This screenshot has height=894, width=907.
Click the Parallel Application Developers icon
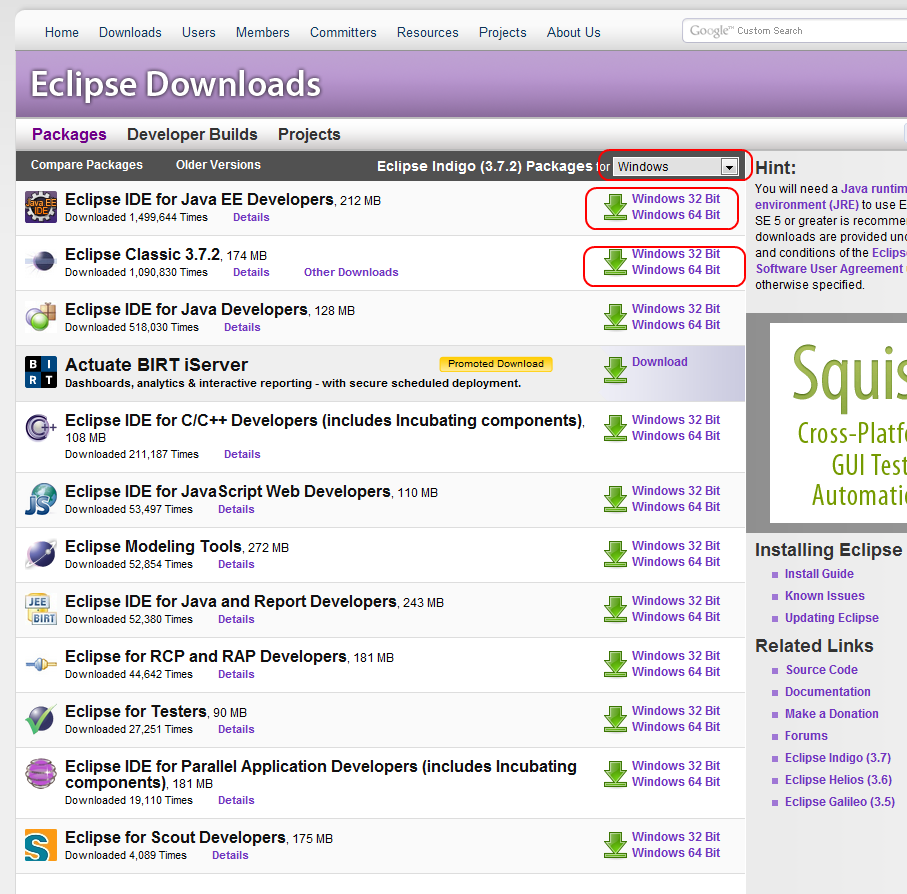coord(40,774)
